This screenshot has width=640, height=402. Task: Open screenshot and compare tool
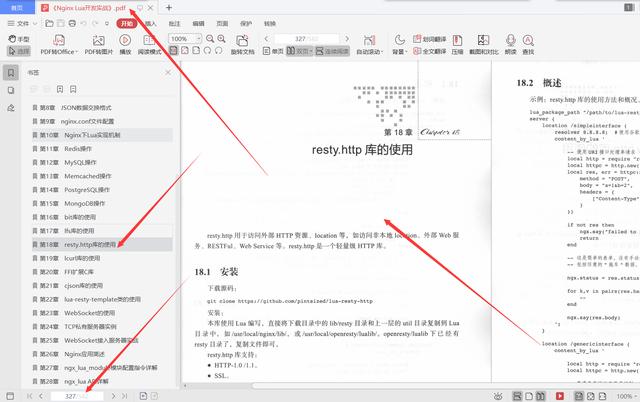tap(484, 44)
